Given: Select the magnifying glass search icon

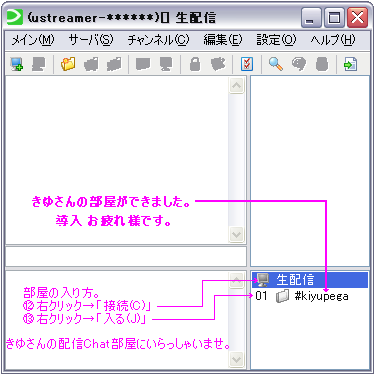Looking at the screenshot, I should coord(276,64).
